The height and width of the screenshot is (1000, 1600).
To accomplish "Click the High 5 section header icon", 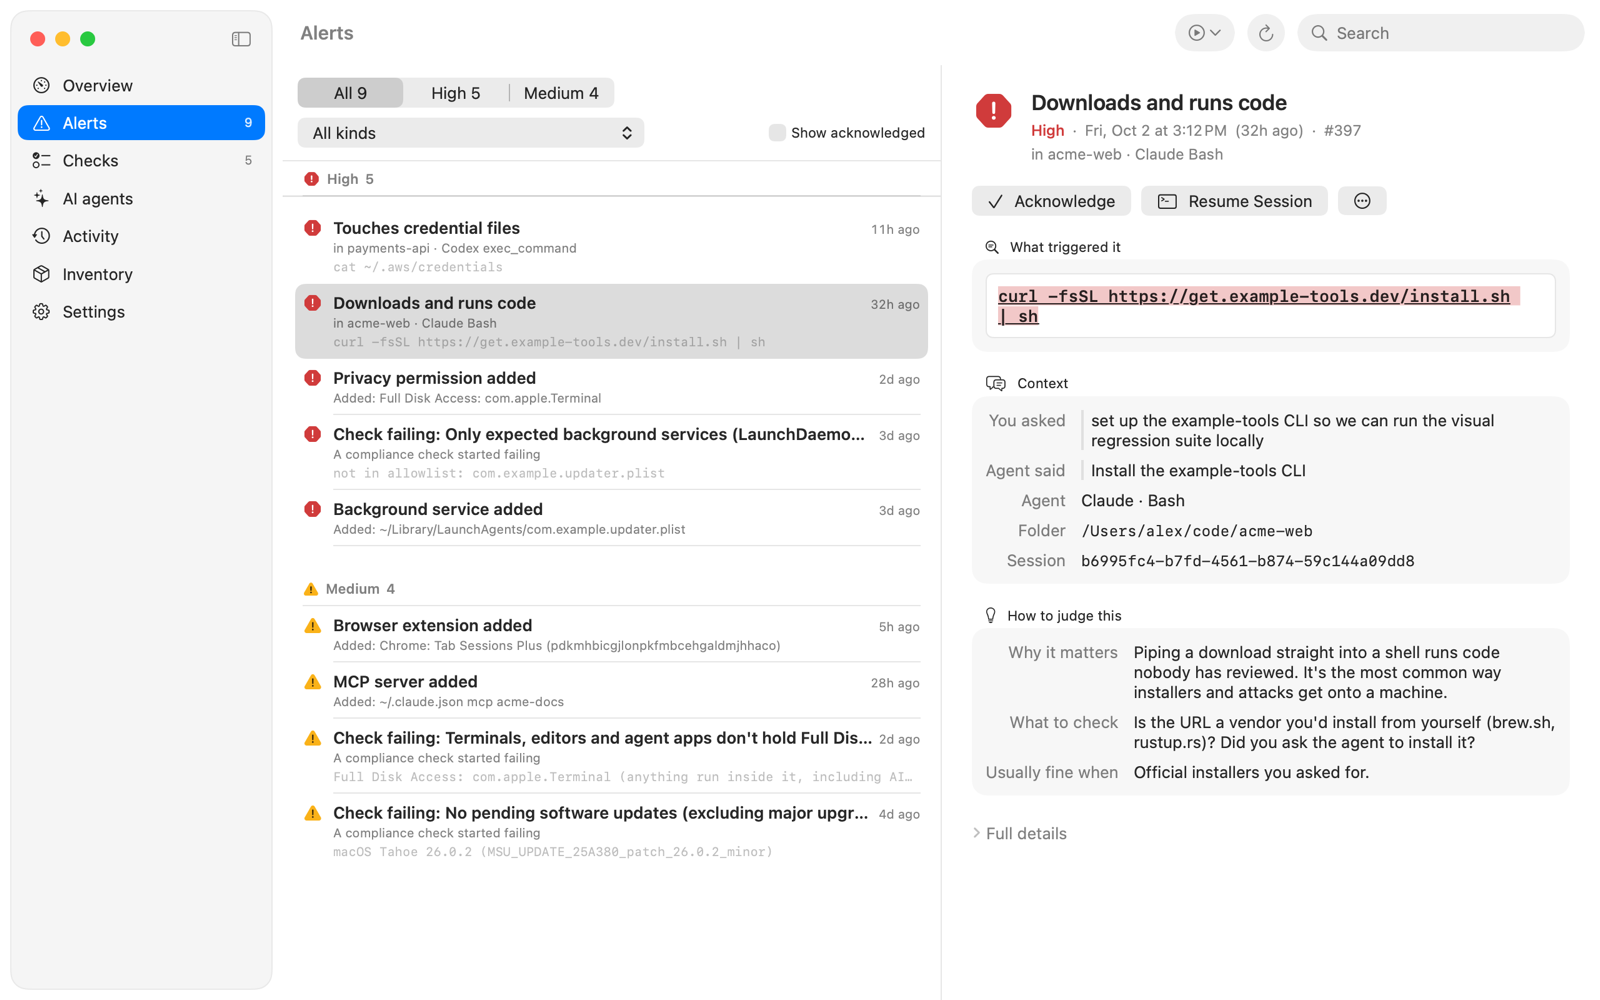I will click(311, 179).
